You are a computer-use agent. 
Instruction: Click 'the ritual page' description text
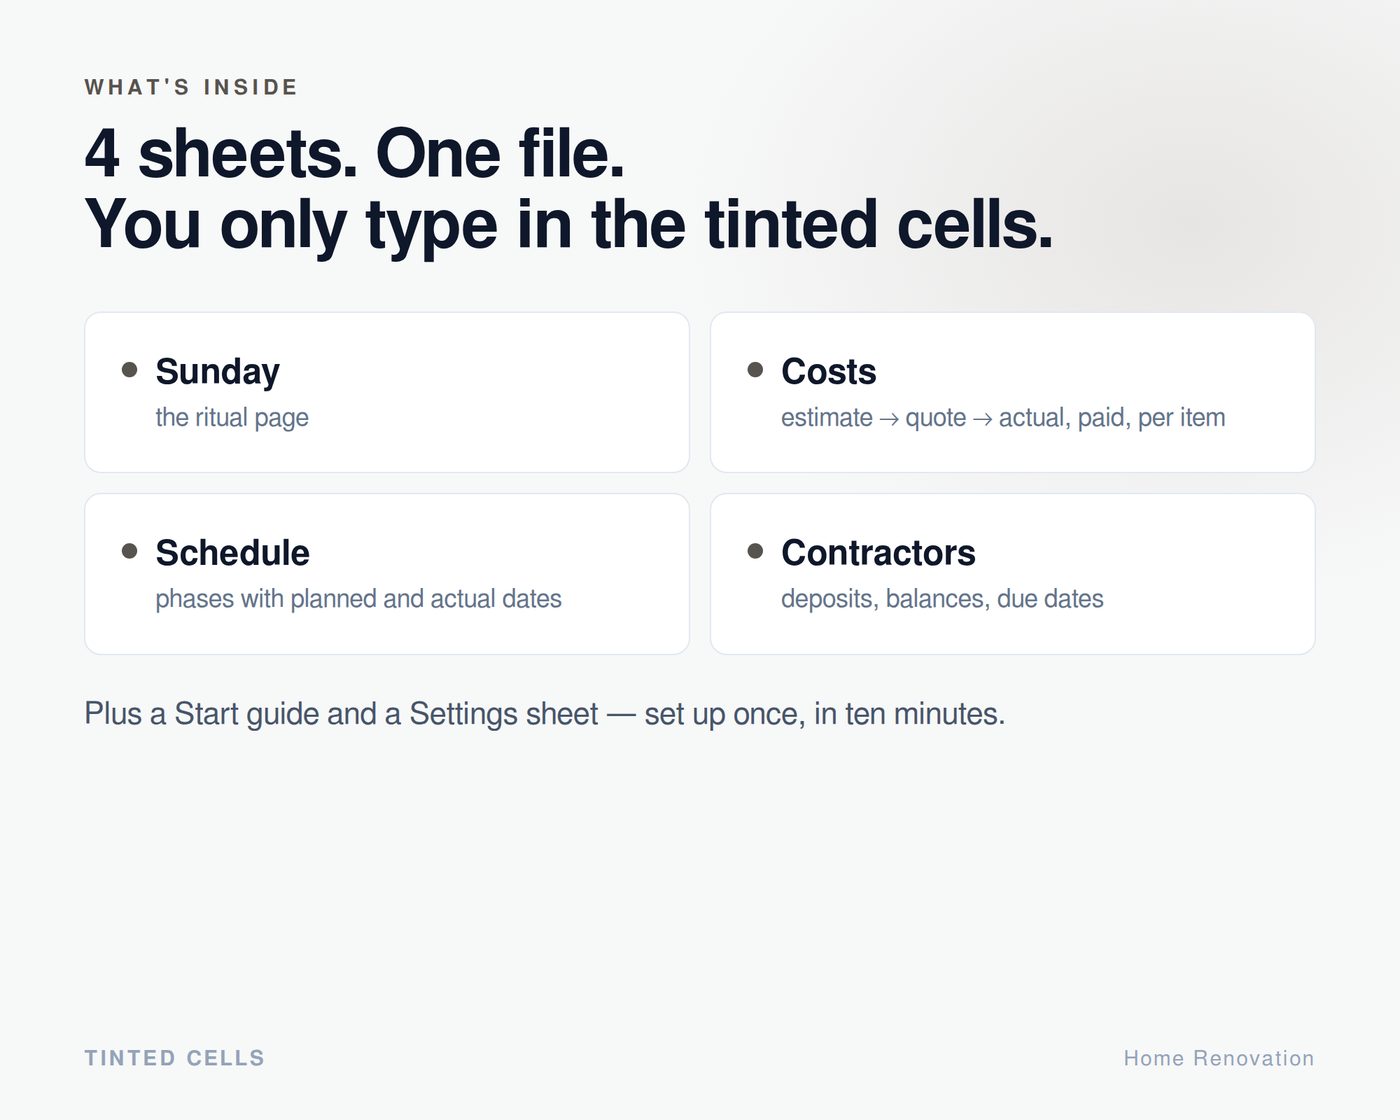[232, 418]
